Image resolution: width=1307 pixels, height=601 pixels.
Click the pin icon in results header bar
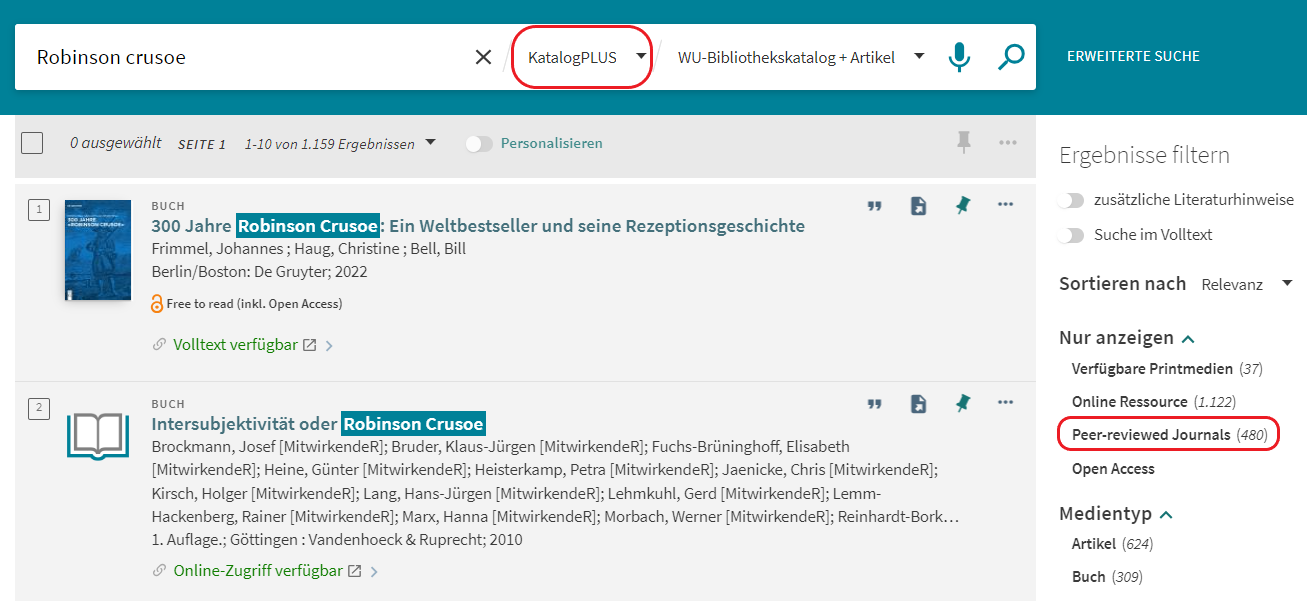[x=964, y=143]
